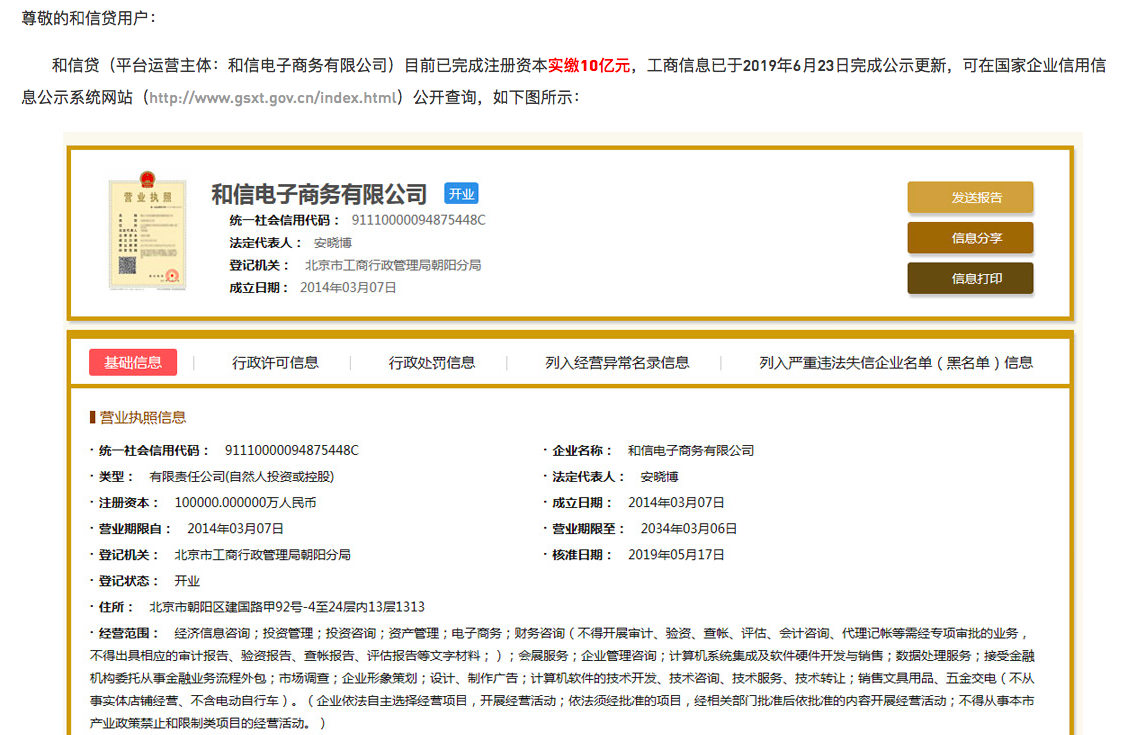Click the 企业名称 value in license info
Image resolution: width=1124 pixels, height=735 pixels.
tap(691, 450)
